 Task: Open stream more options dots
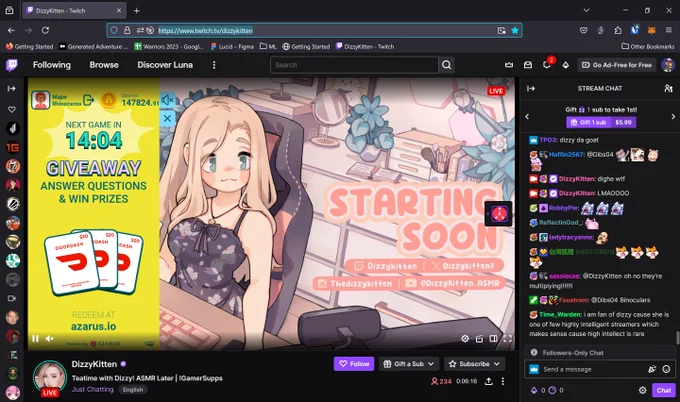pos(503,381)
